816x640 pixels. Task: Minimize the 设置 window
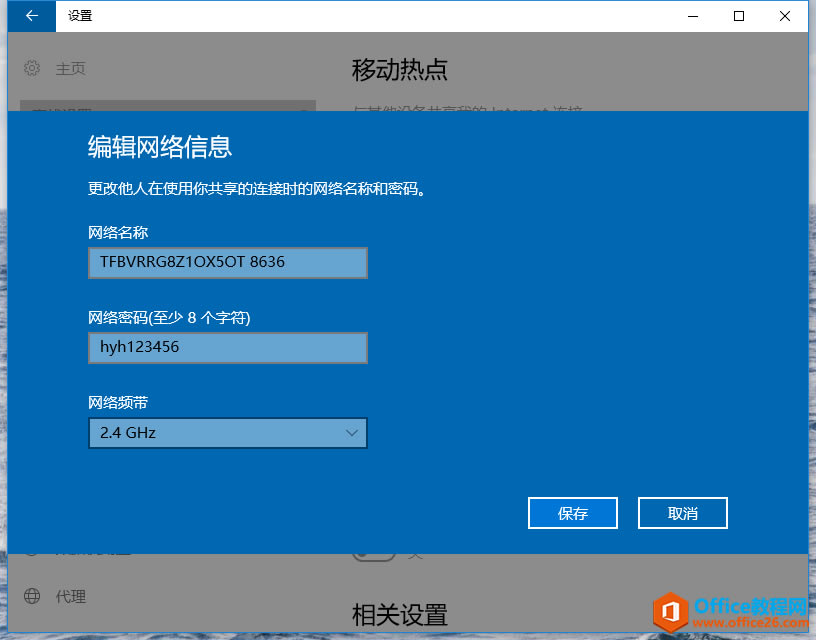point(693,16)
